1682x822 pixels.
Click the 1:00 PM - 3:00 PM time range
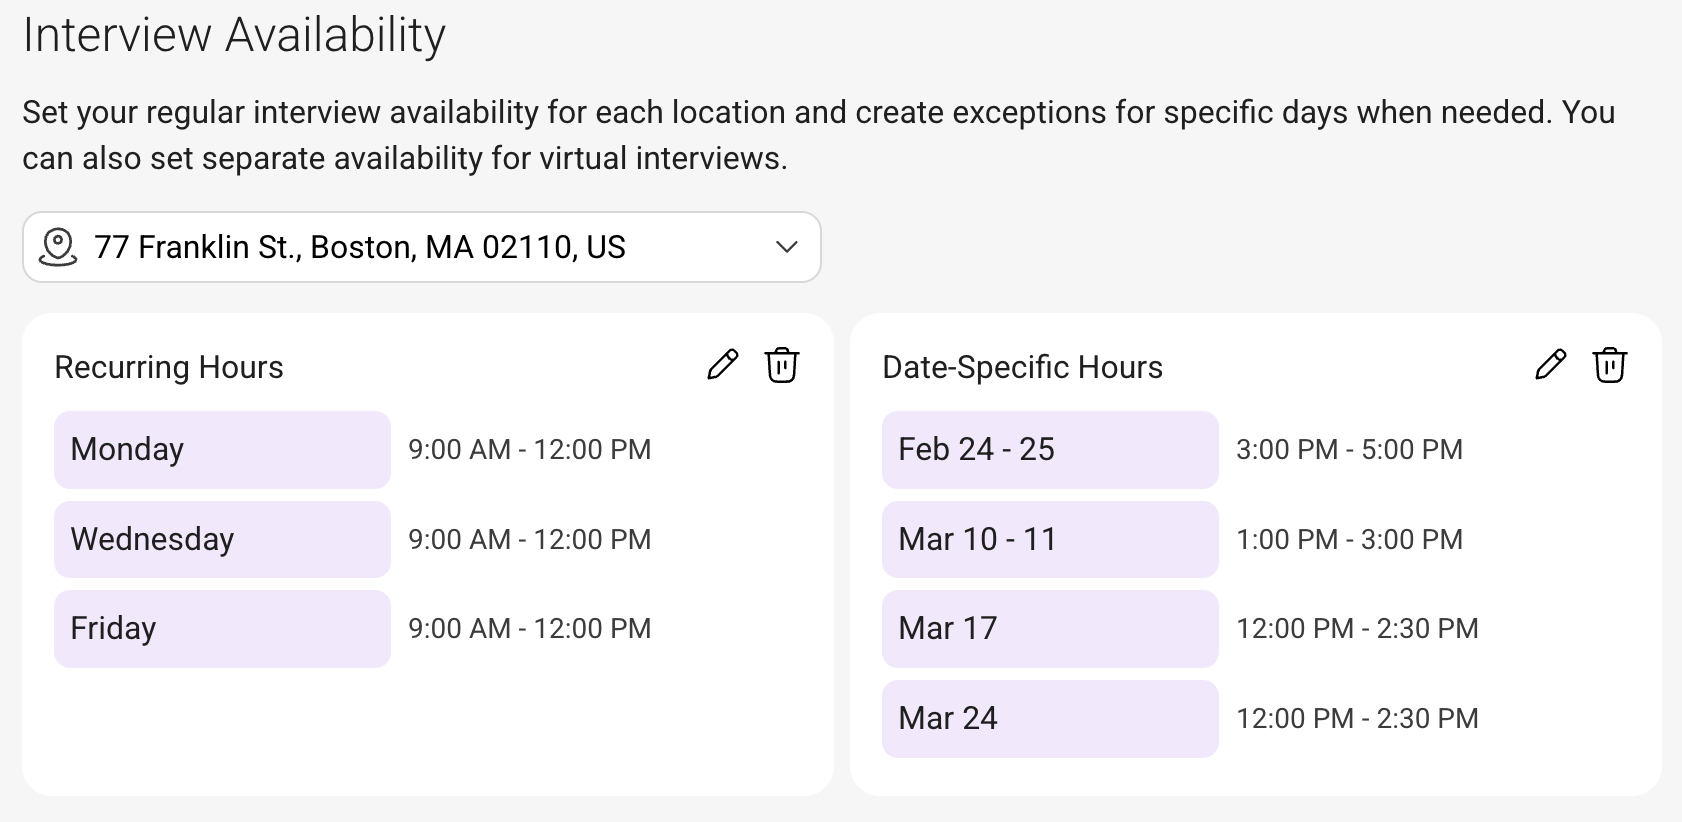click(1349, 540)
